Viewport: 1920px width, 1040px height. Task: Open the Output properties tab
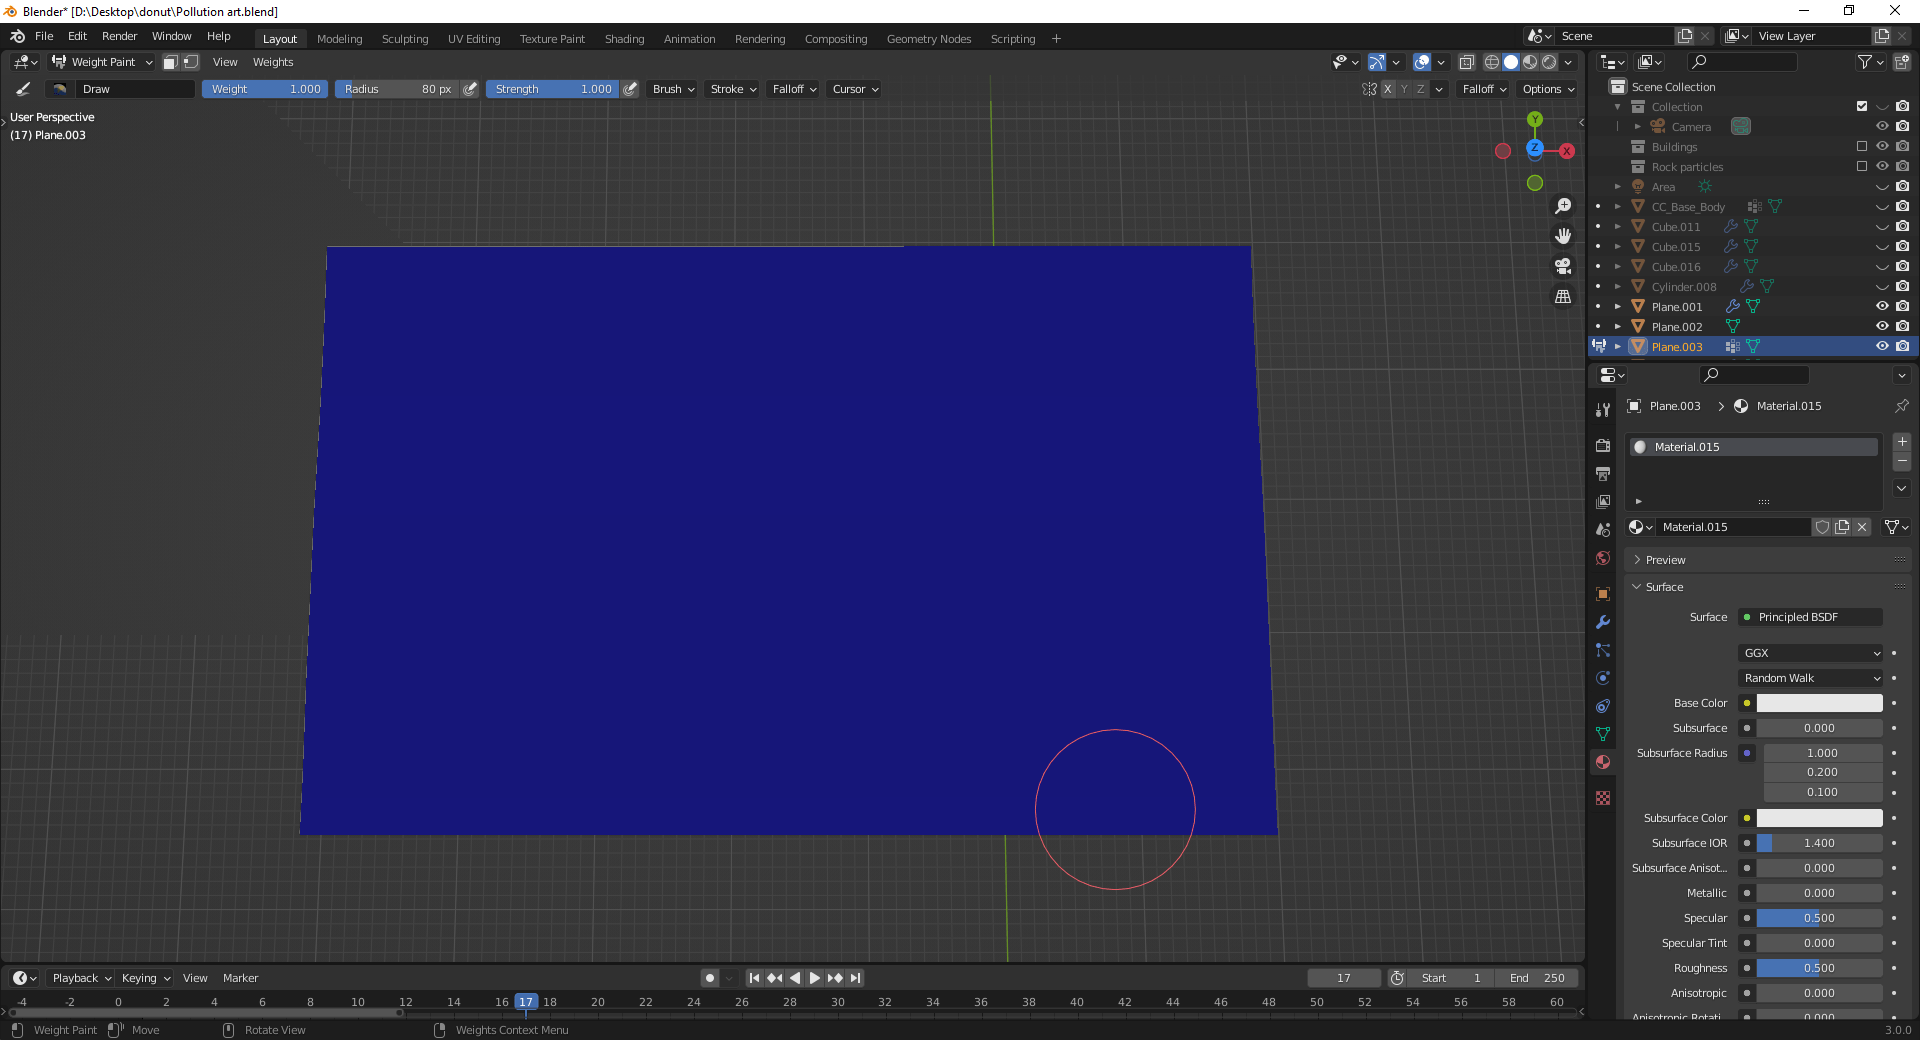pyautogui.click(x=1603, y=473)
